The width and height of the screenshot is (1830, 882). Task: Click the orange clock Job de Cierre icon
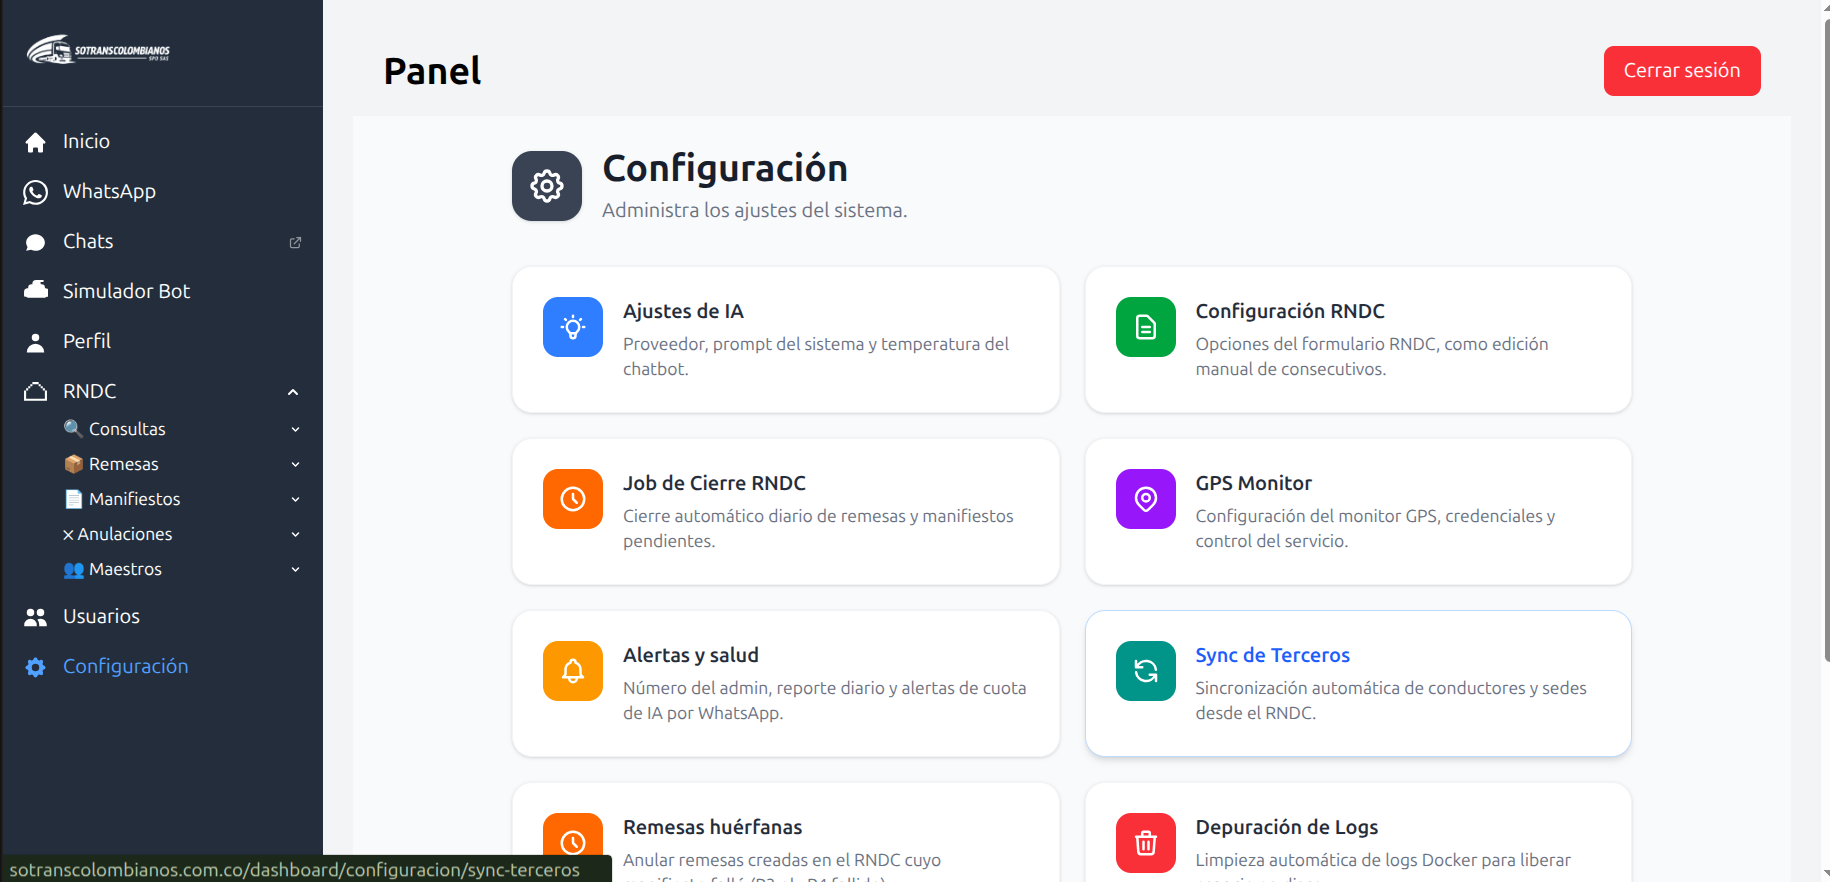click(573, 499)
